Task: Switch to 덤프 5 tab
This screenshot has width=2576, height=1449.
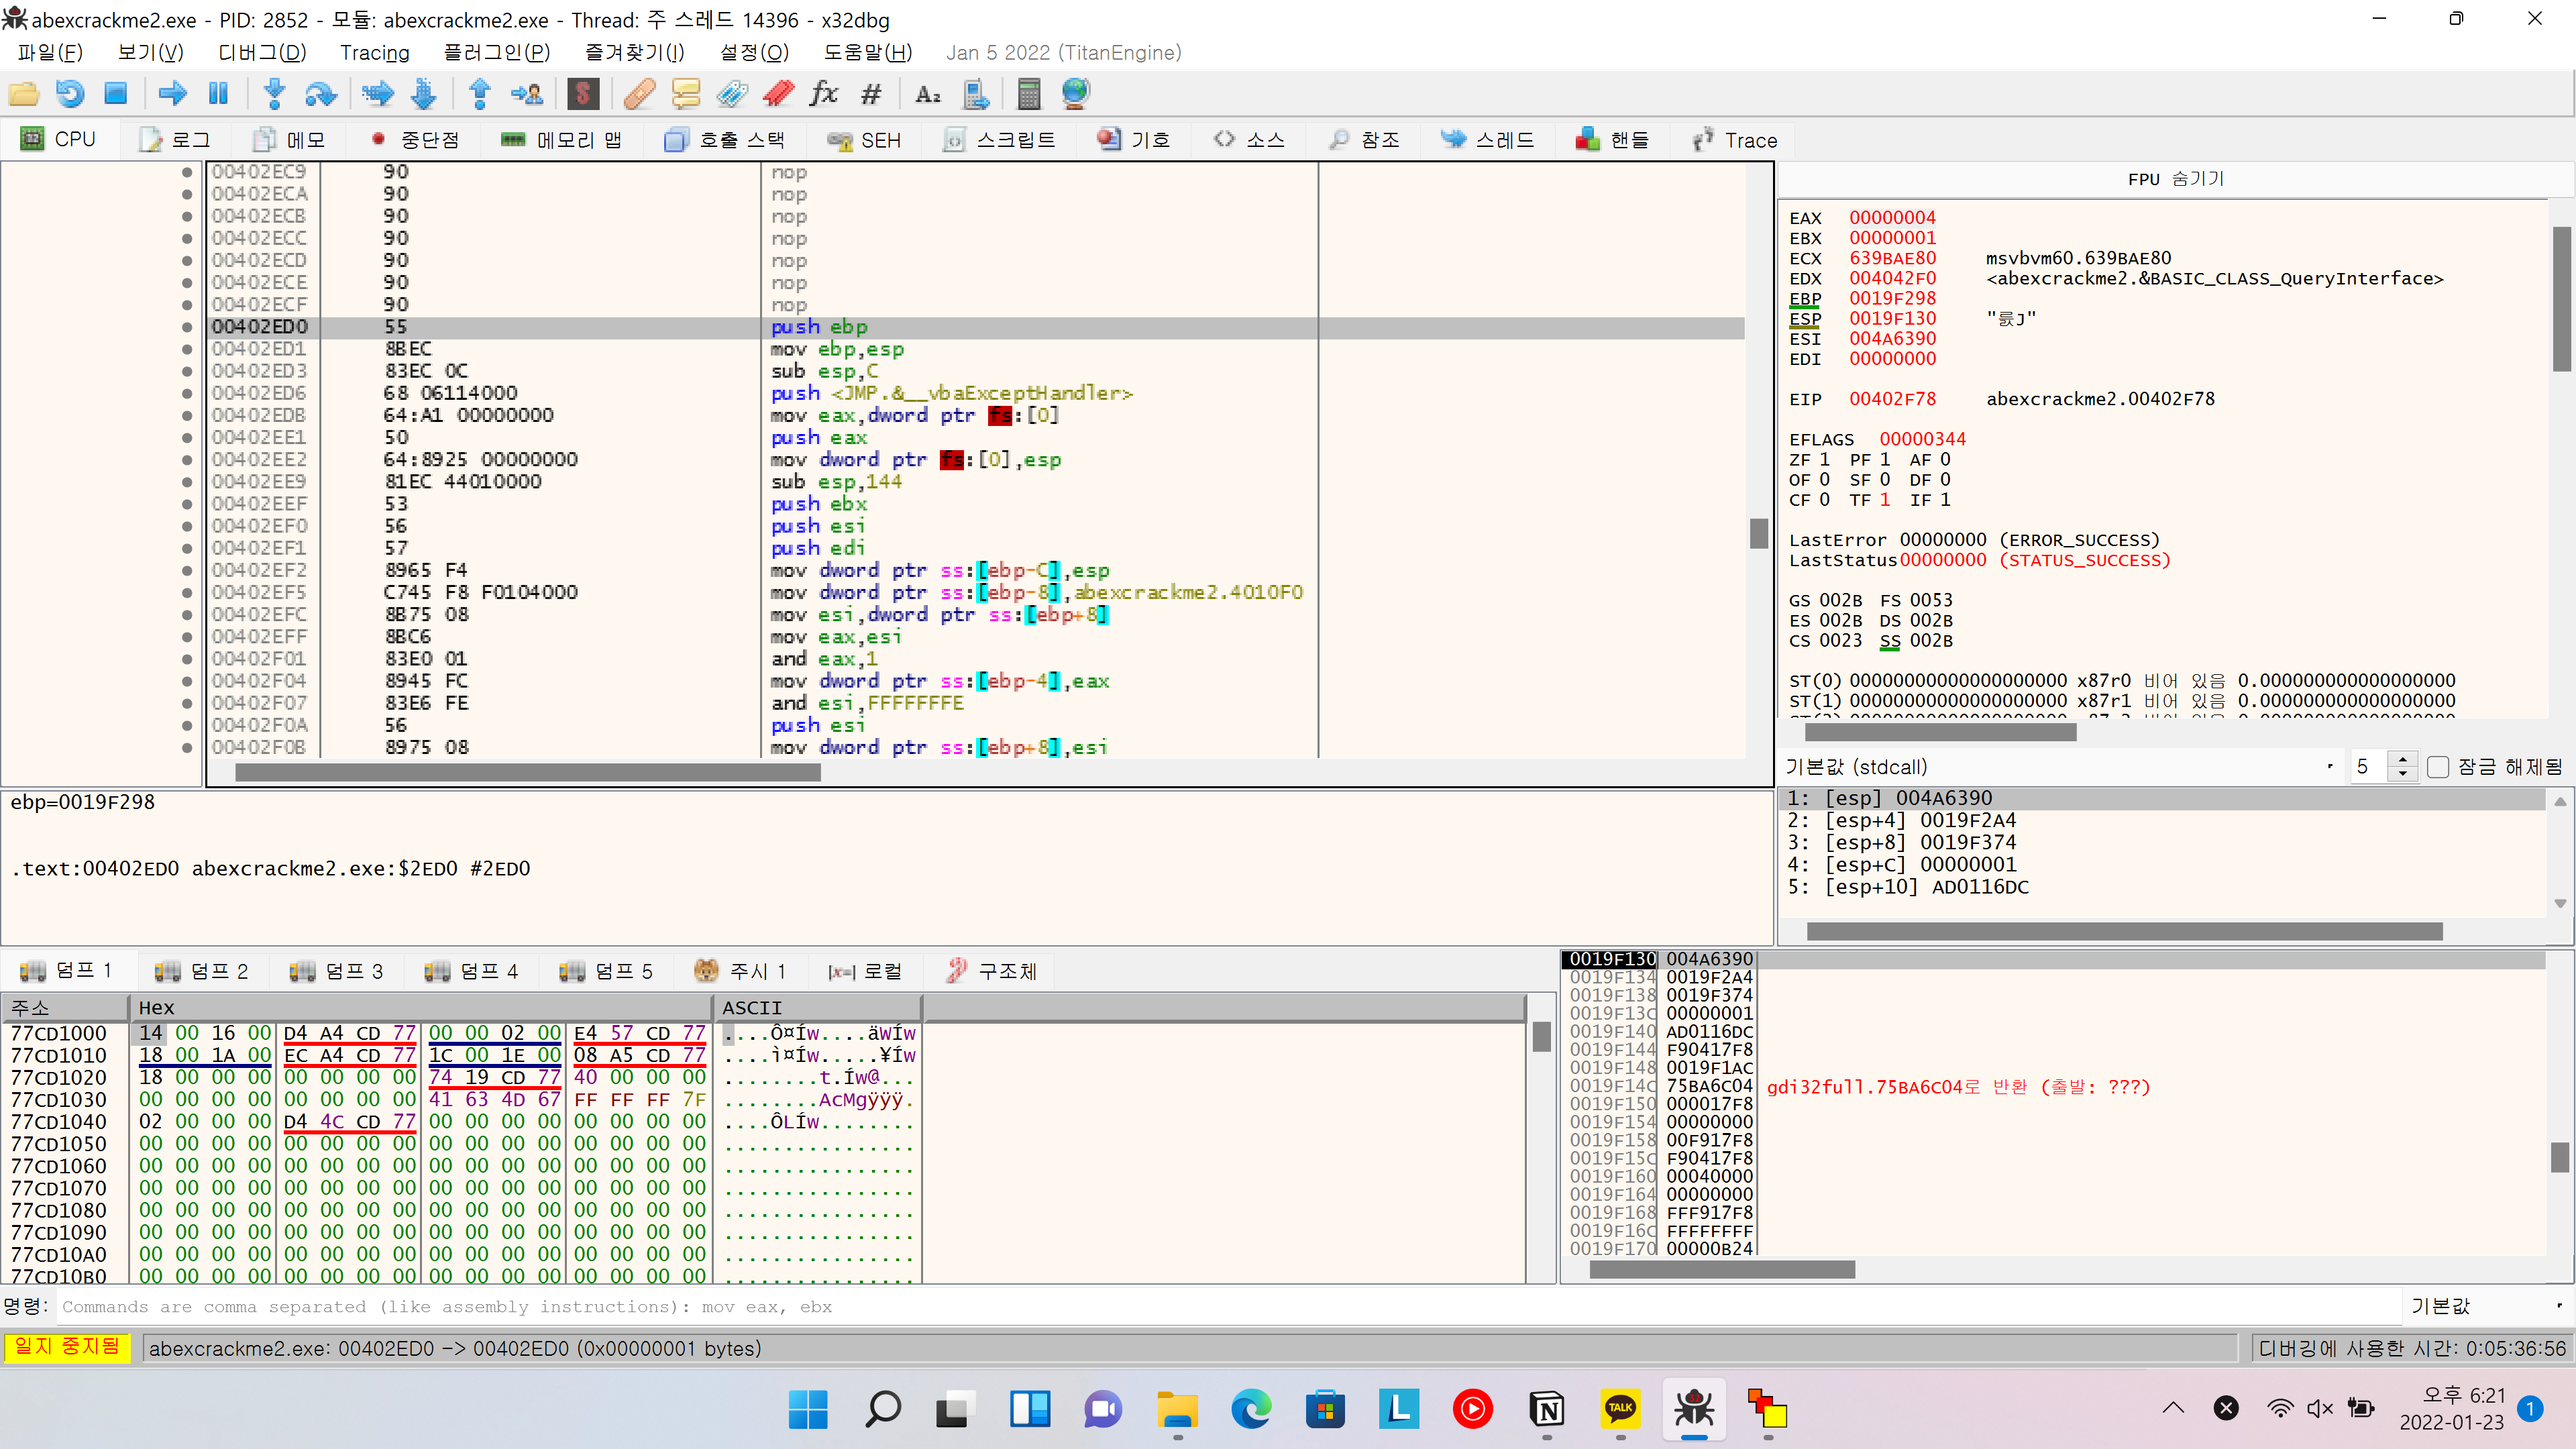Action: (606, 971)
